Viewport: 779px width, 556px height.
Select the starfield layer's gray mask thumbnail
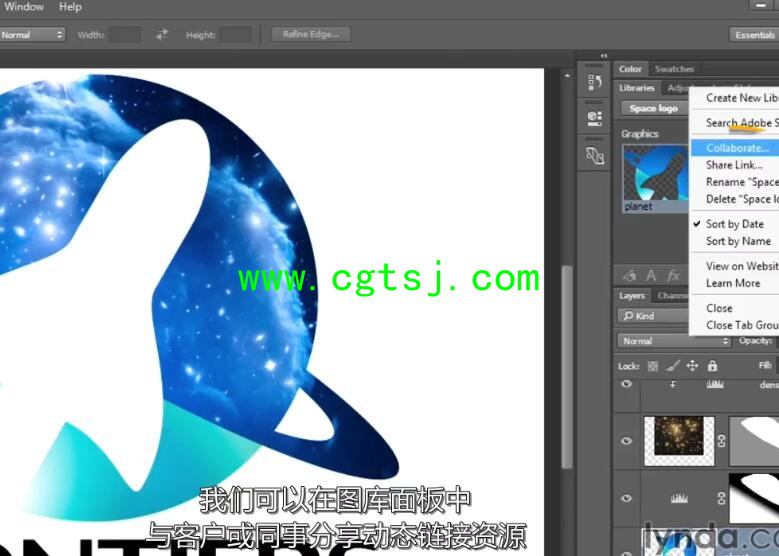click(x=754, y=441)
